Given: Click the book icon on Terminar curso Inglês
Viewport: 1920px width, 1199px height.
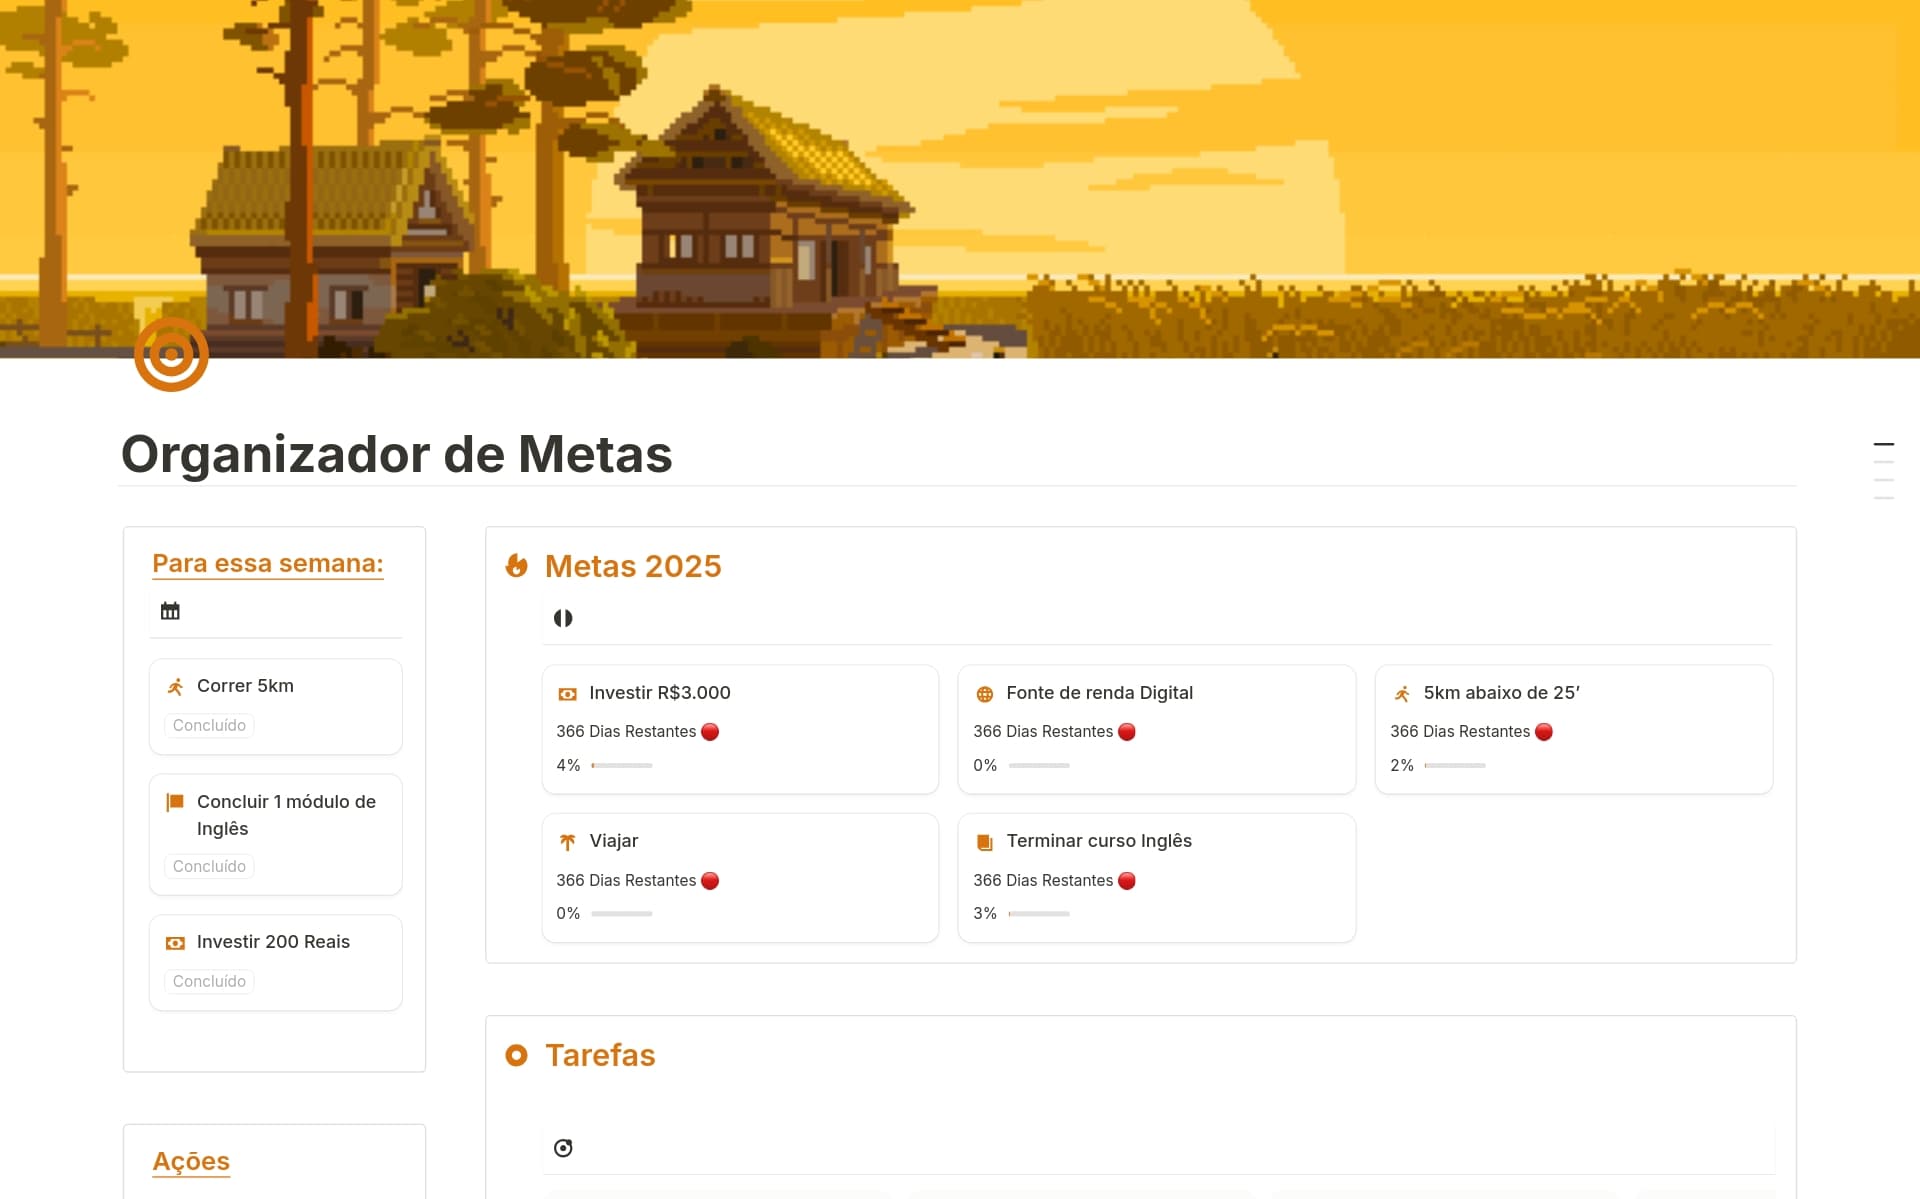Looking at the screenshot, I should coord(984,842).
